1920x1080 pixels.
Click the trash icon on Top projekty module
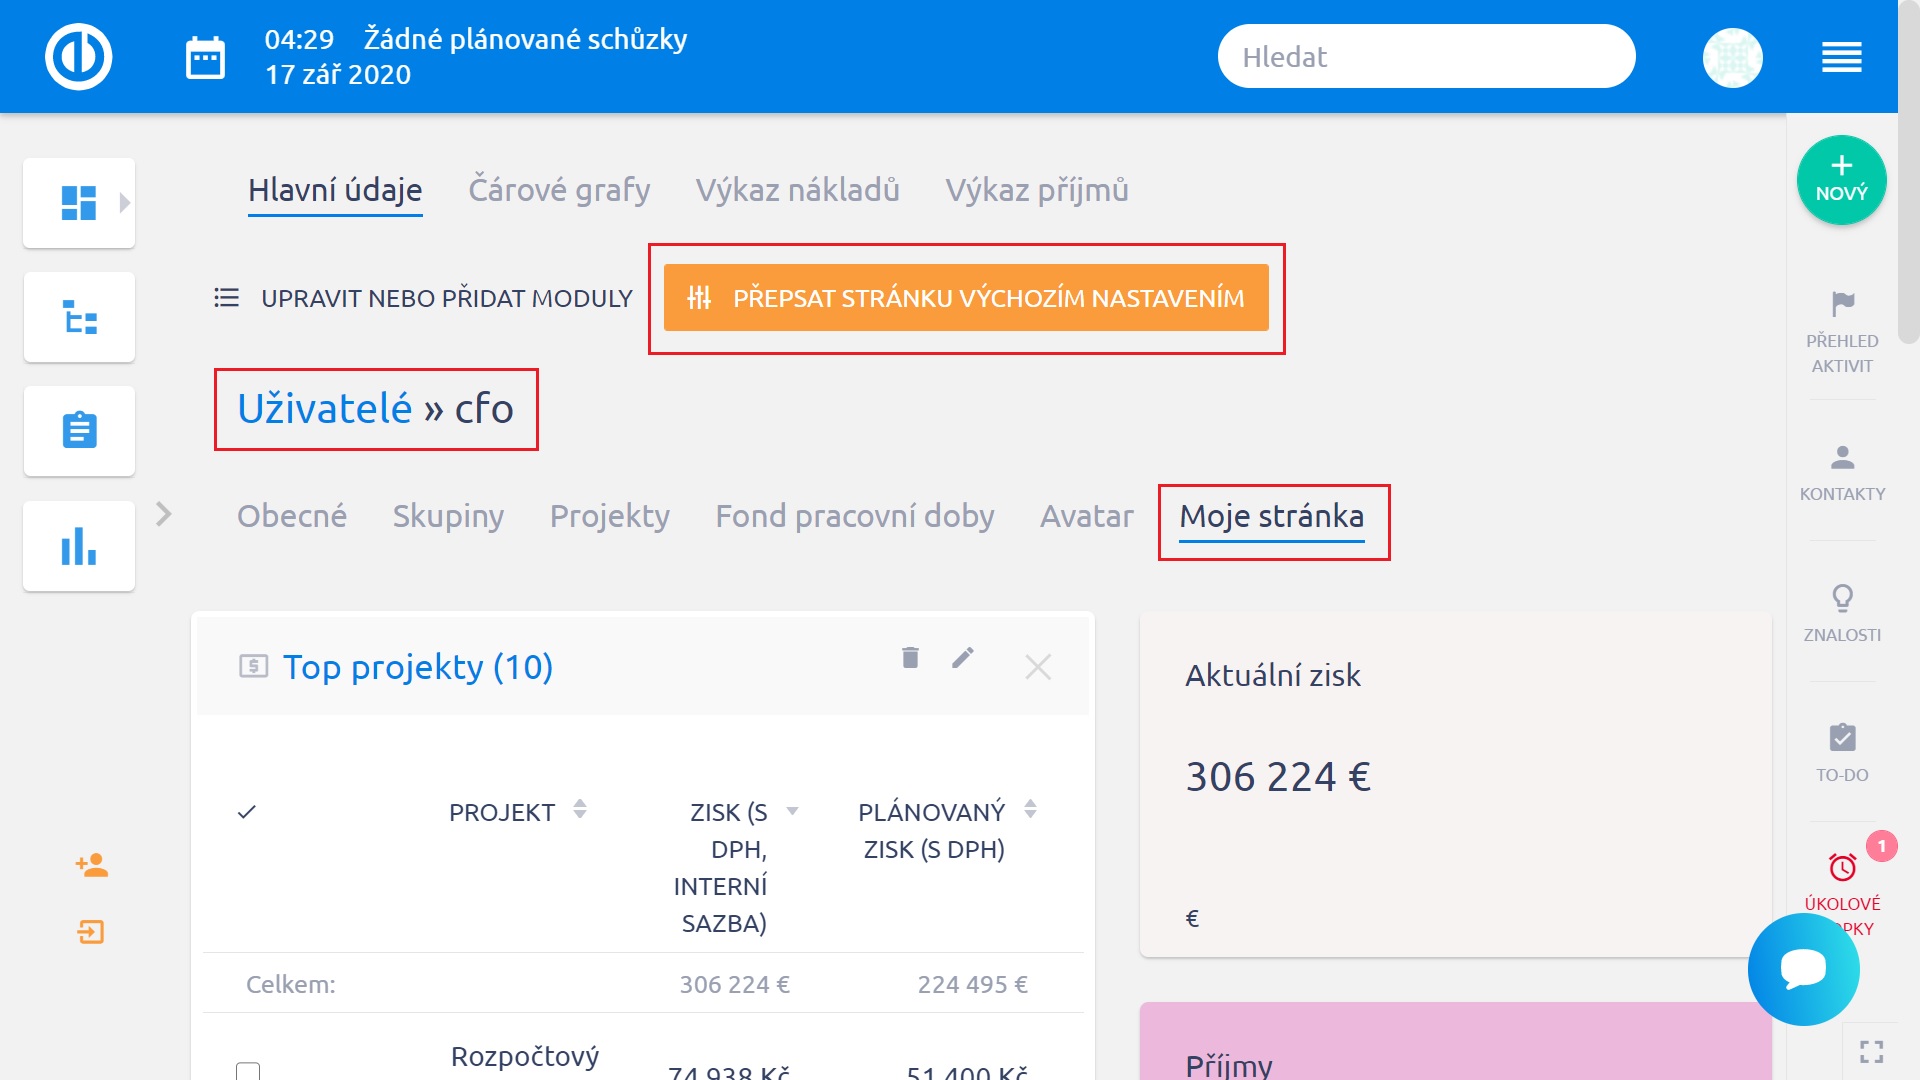click(910, 658)
